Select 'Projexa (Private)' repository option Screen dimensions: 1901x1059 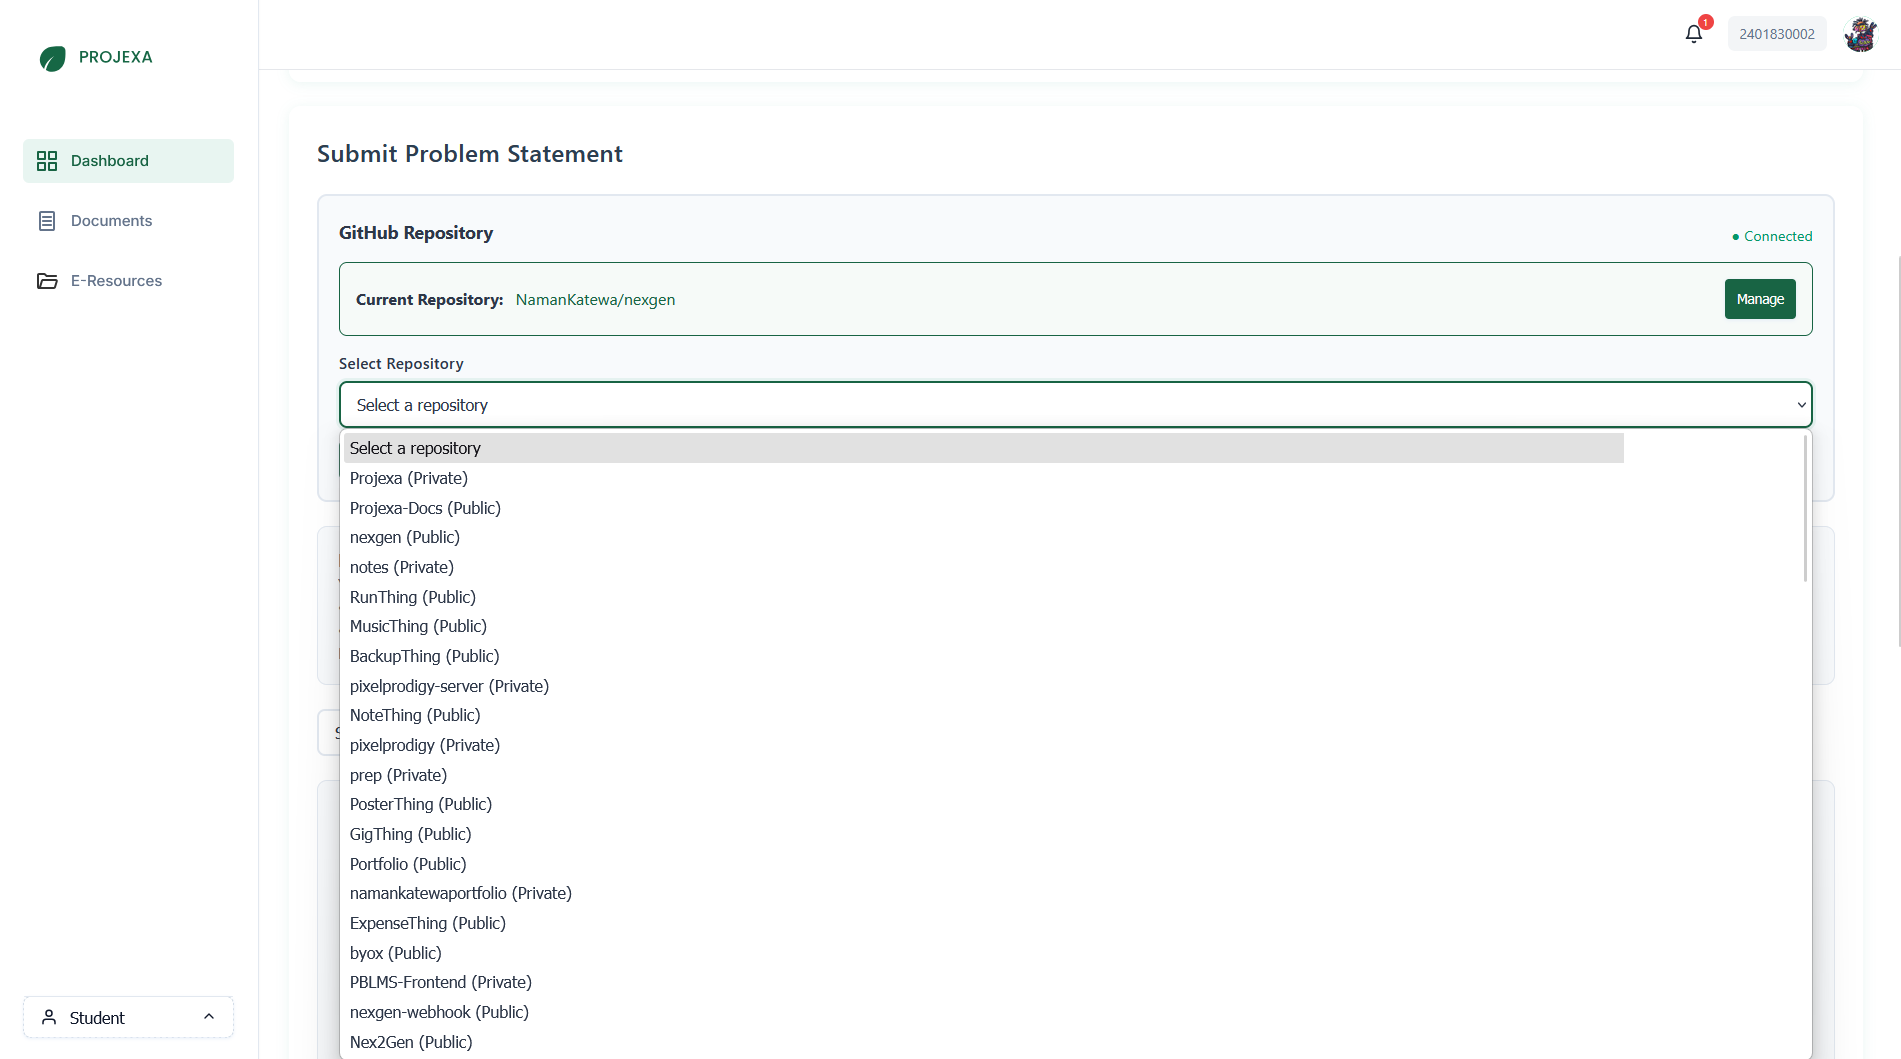408,478
